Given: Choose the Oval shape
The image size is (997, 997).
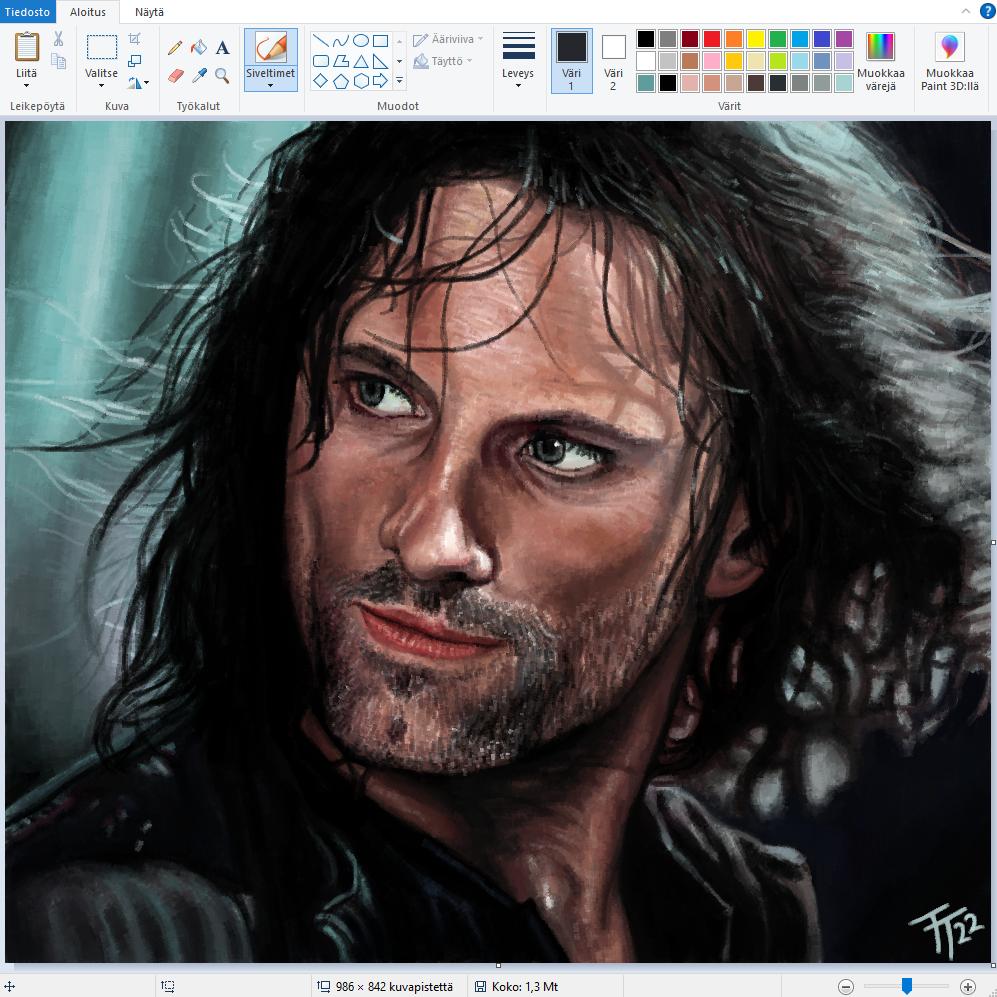Looking at the screenshot, I should 361,41.
